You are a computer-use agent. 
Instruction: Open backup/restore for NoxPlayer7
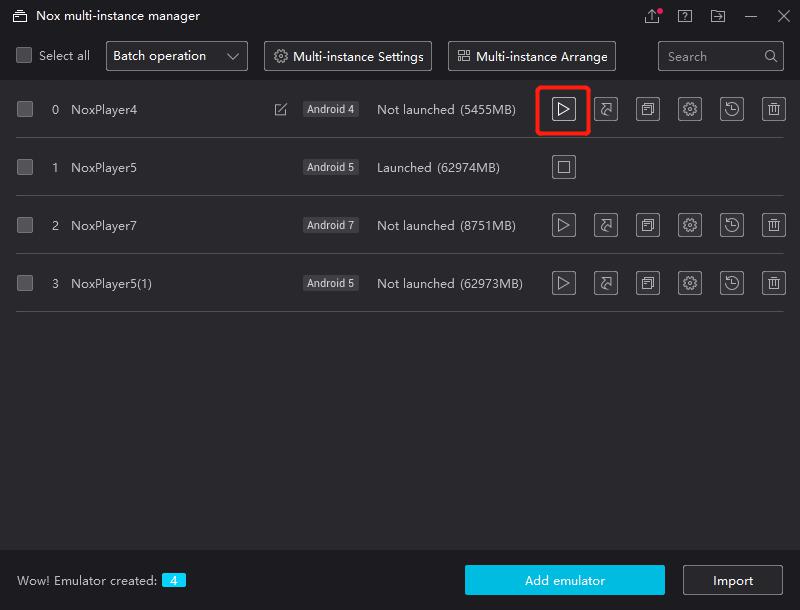tap(732, 225)
